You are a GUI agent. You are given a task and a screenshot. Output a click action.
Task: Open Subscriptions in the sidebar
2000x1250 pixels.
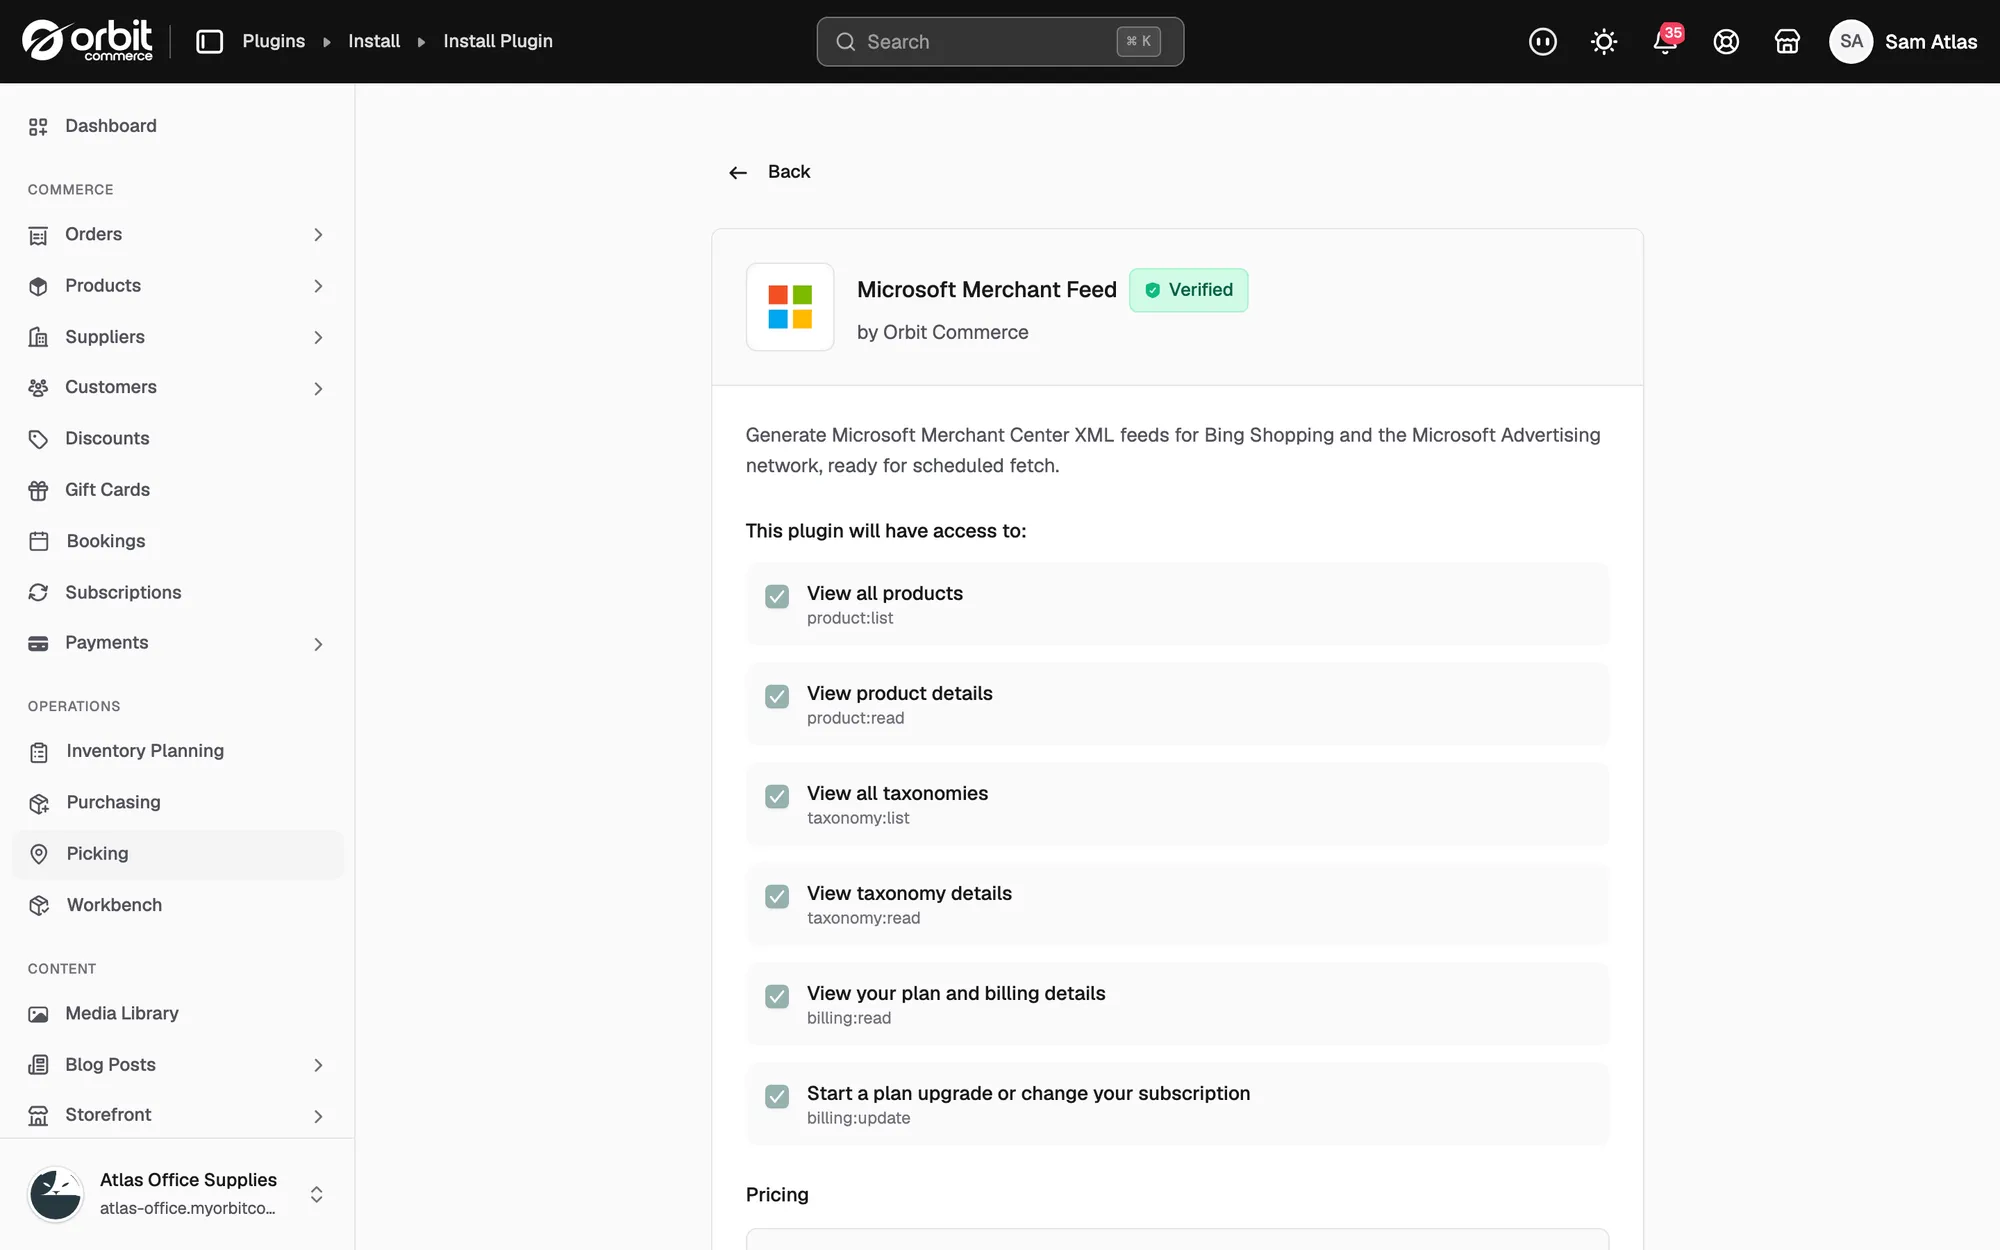point(177,592)
